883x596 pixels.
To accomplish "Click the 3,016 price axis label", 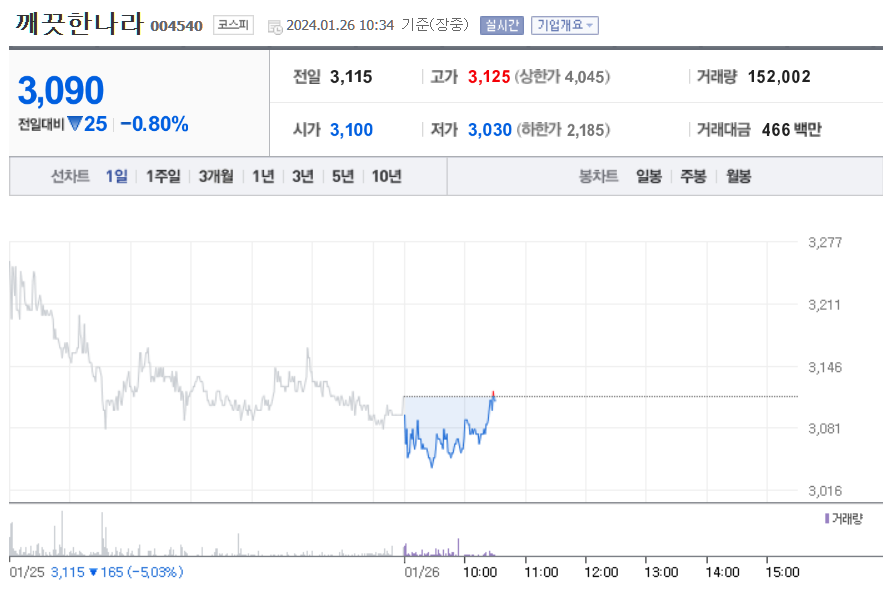I will point(825,491).
